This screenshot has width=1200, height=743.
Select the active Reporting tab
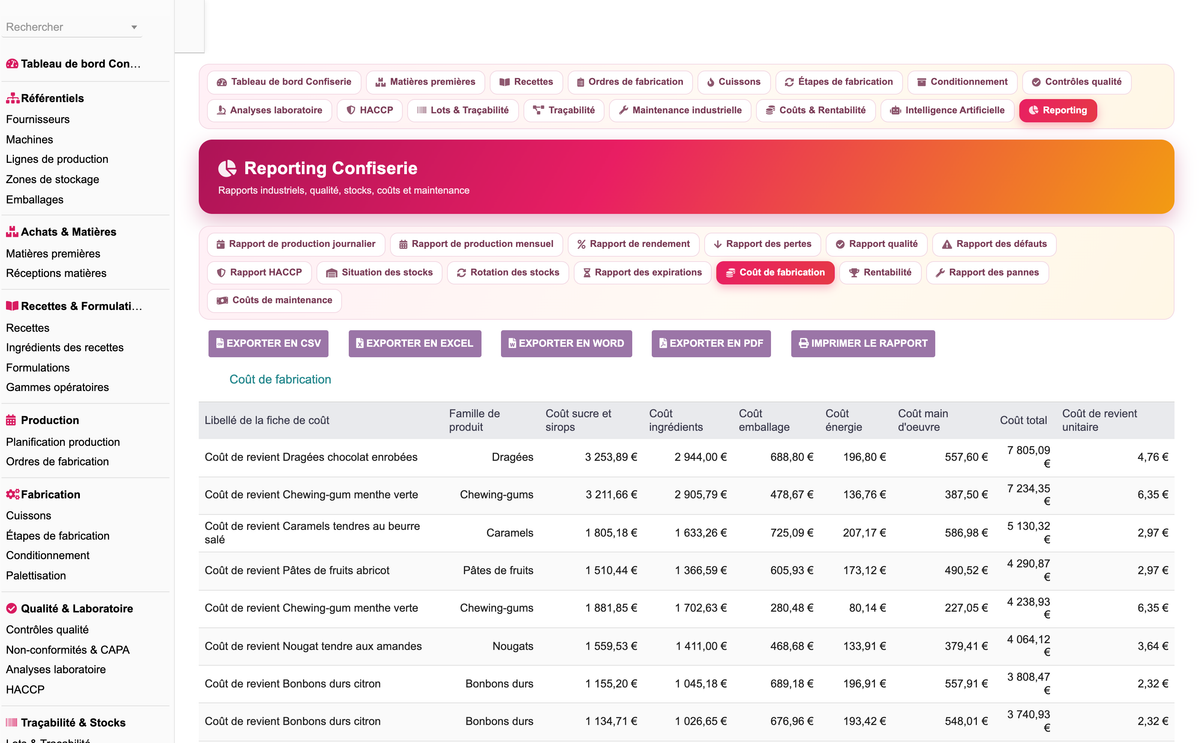[x=1058, y=110]
